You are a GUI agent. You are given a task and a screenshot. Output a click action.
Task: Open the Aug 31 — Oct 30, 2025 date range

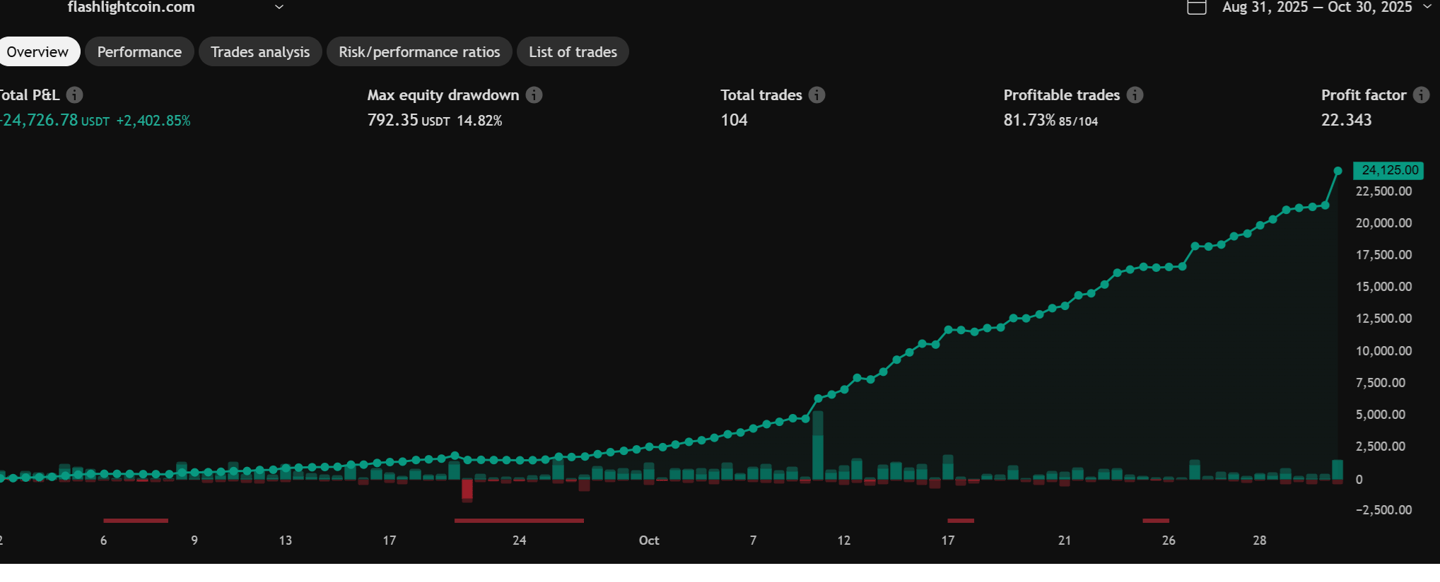pyautogui.click(x=1317, y=7)
